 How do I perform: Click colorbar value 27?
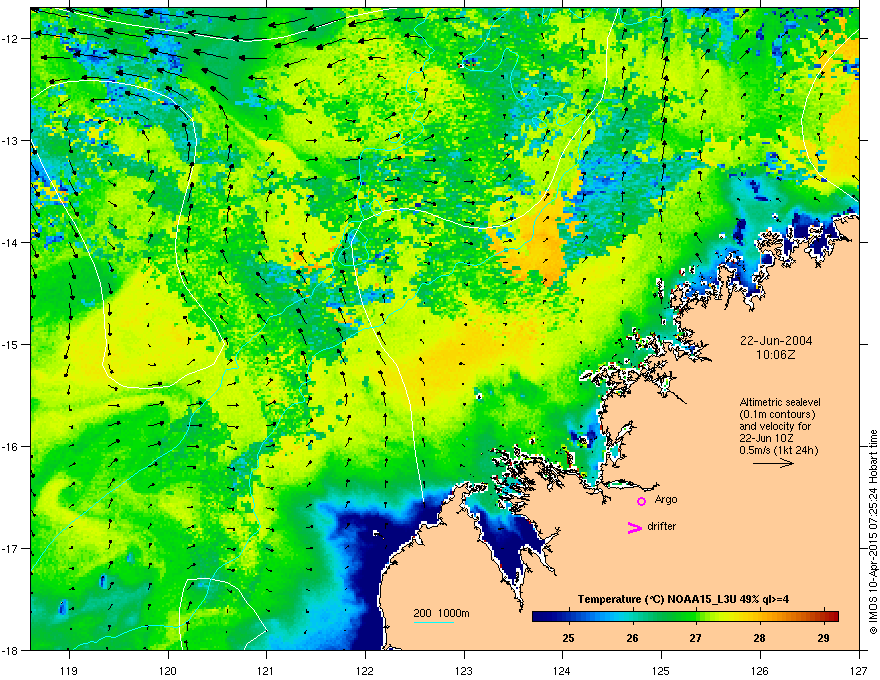(695, 638)
